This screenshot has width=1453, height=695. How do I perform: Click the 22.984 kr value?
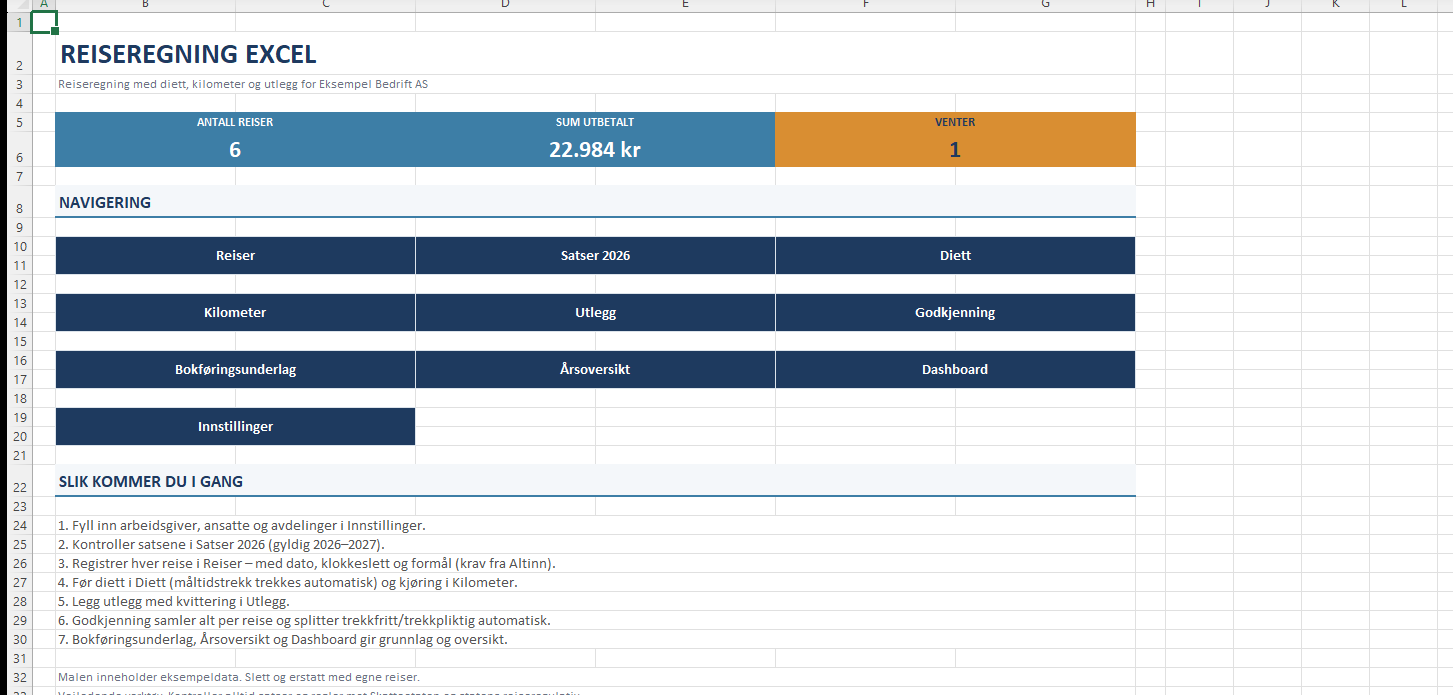(595, 150)
